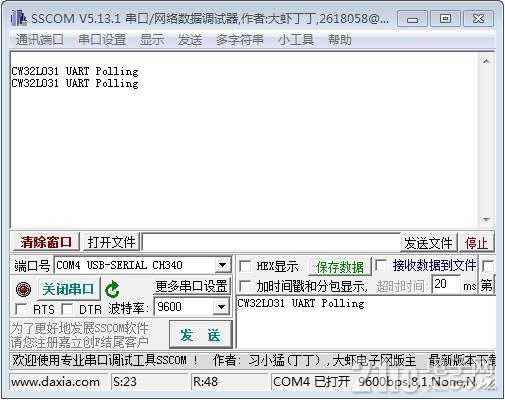Click the timeout field showing 20

point(446,284)
